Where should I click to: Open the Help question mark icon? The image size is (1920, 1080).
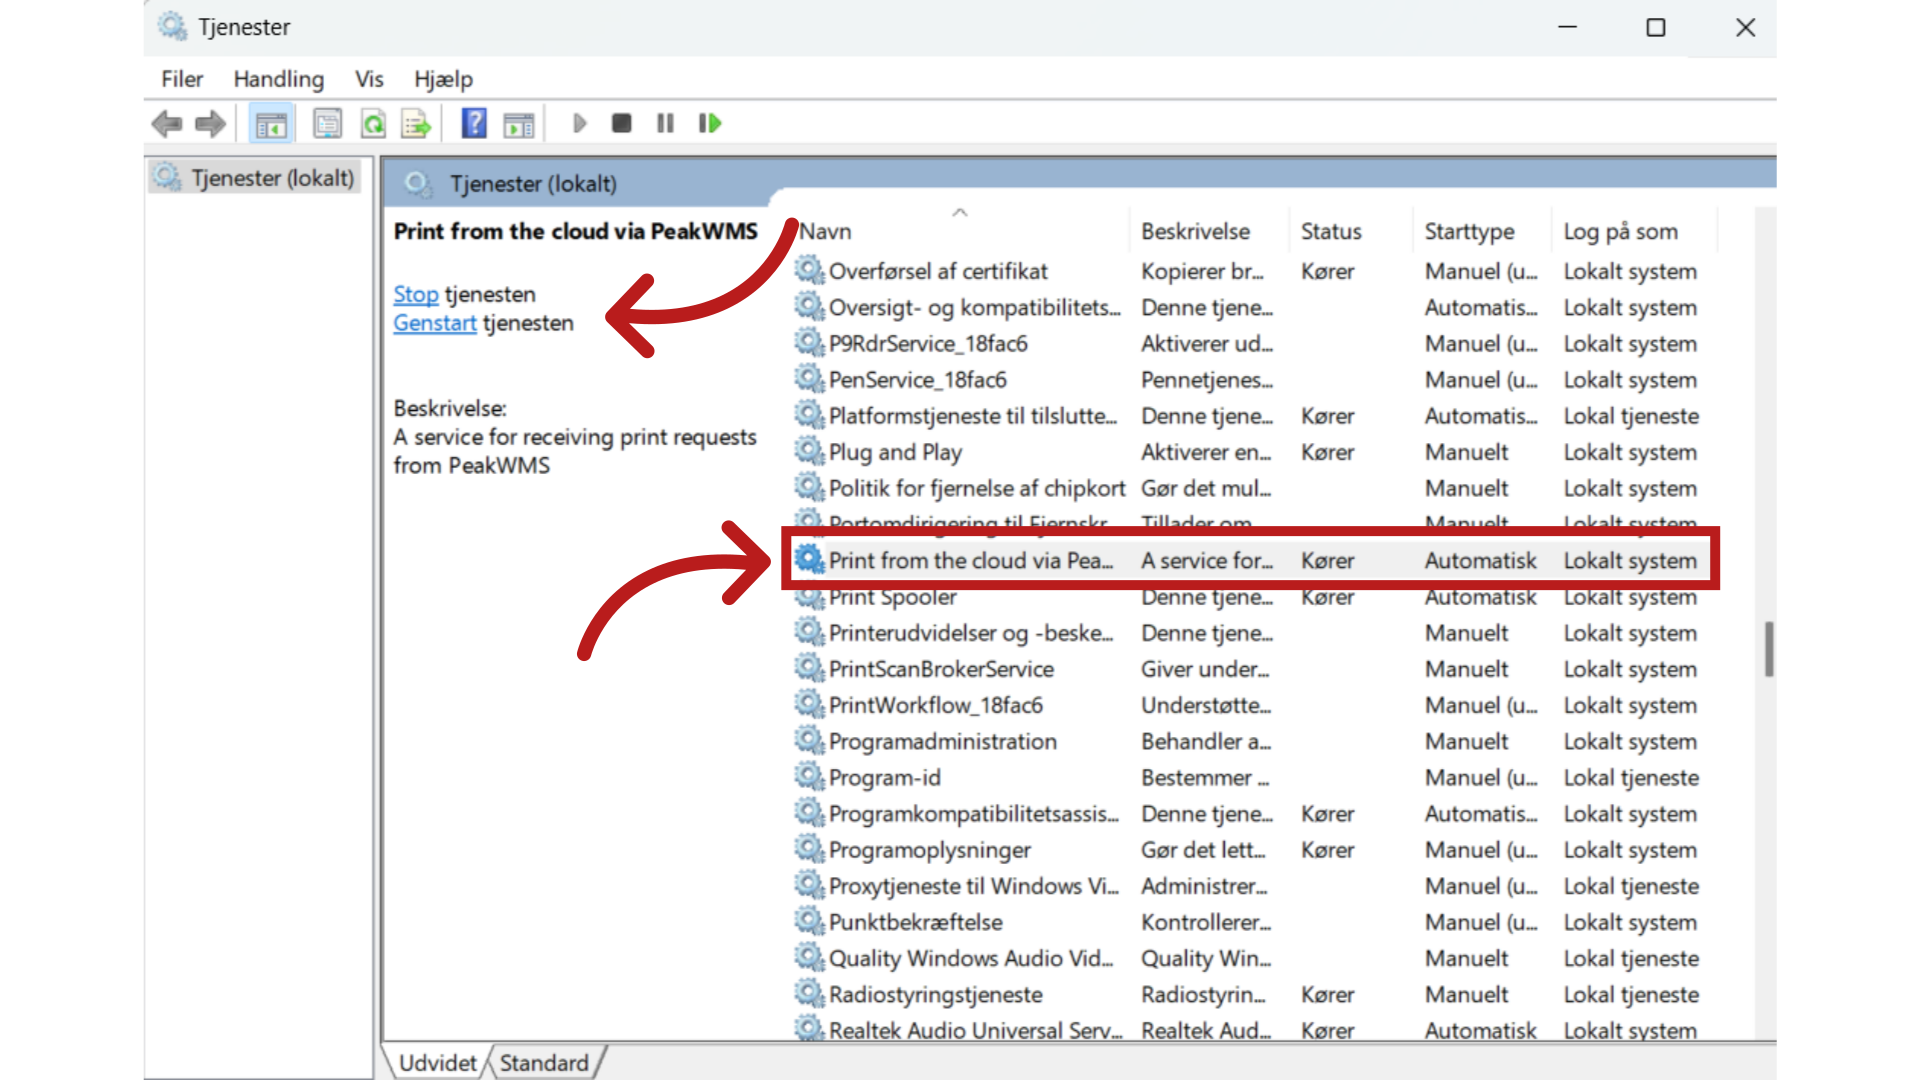(474, 124)
